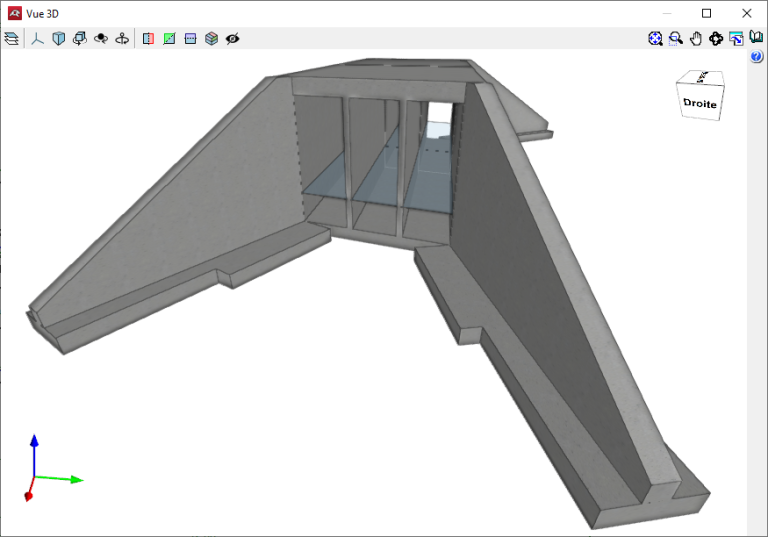Activate the hand pan tool
The width and height of the screenshot is (768, 537).
pos(696,38)
